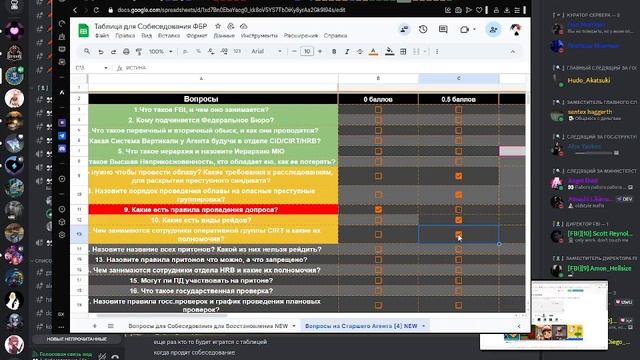Viewport: 640px width, 360px height.
Task: Untick 0 баллов checkbox for question 9
Action: tap(378, 210)
